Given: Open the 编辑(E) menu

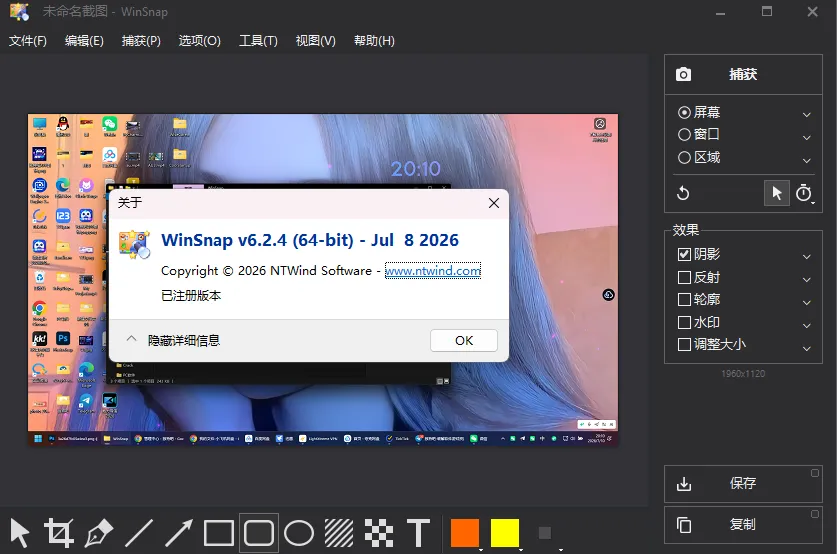Looking at the screenshot, I should pyautogui.click(x=84, y=41).
